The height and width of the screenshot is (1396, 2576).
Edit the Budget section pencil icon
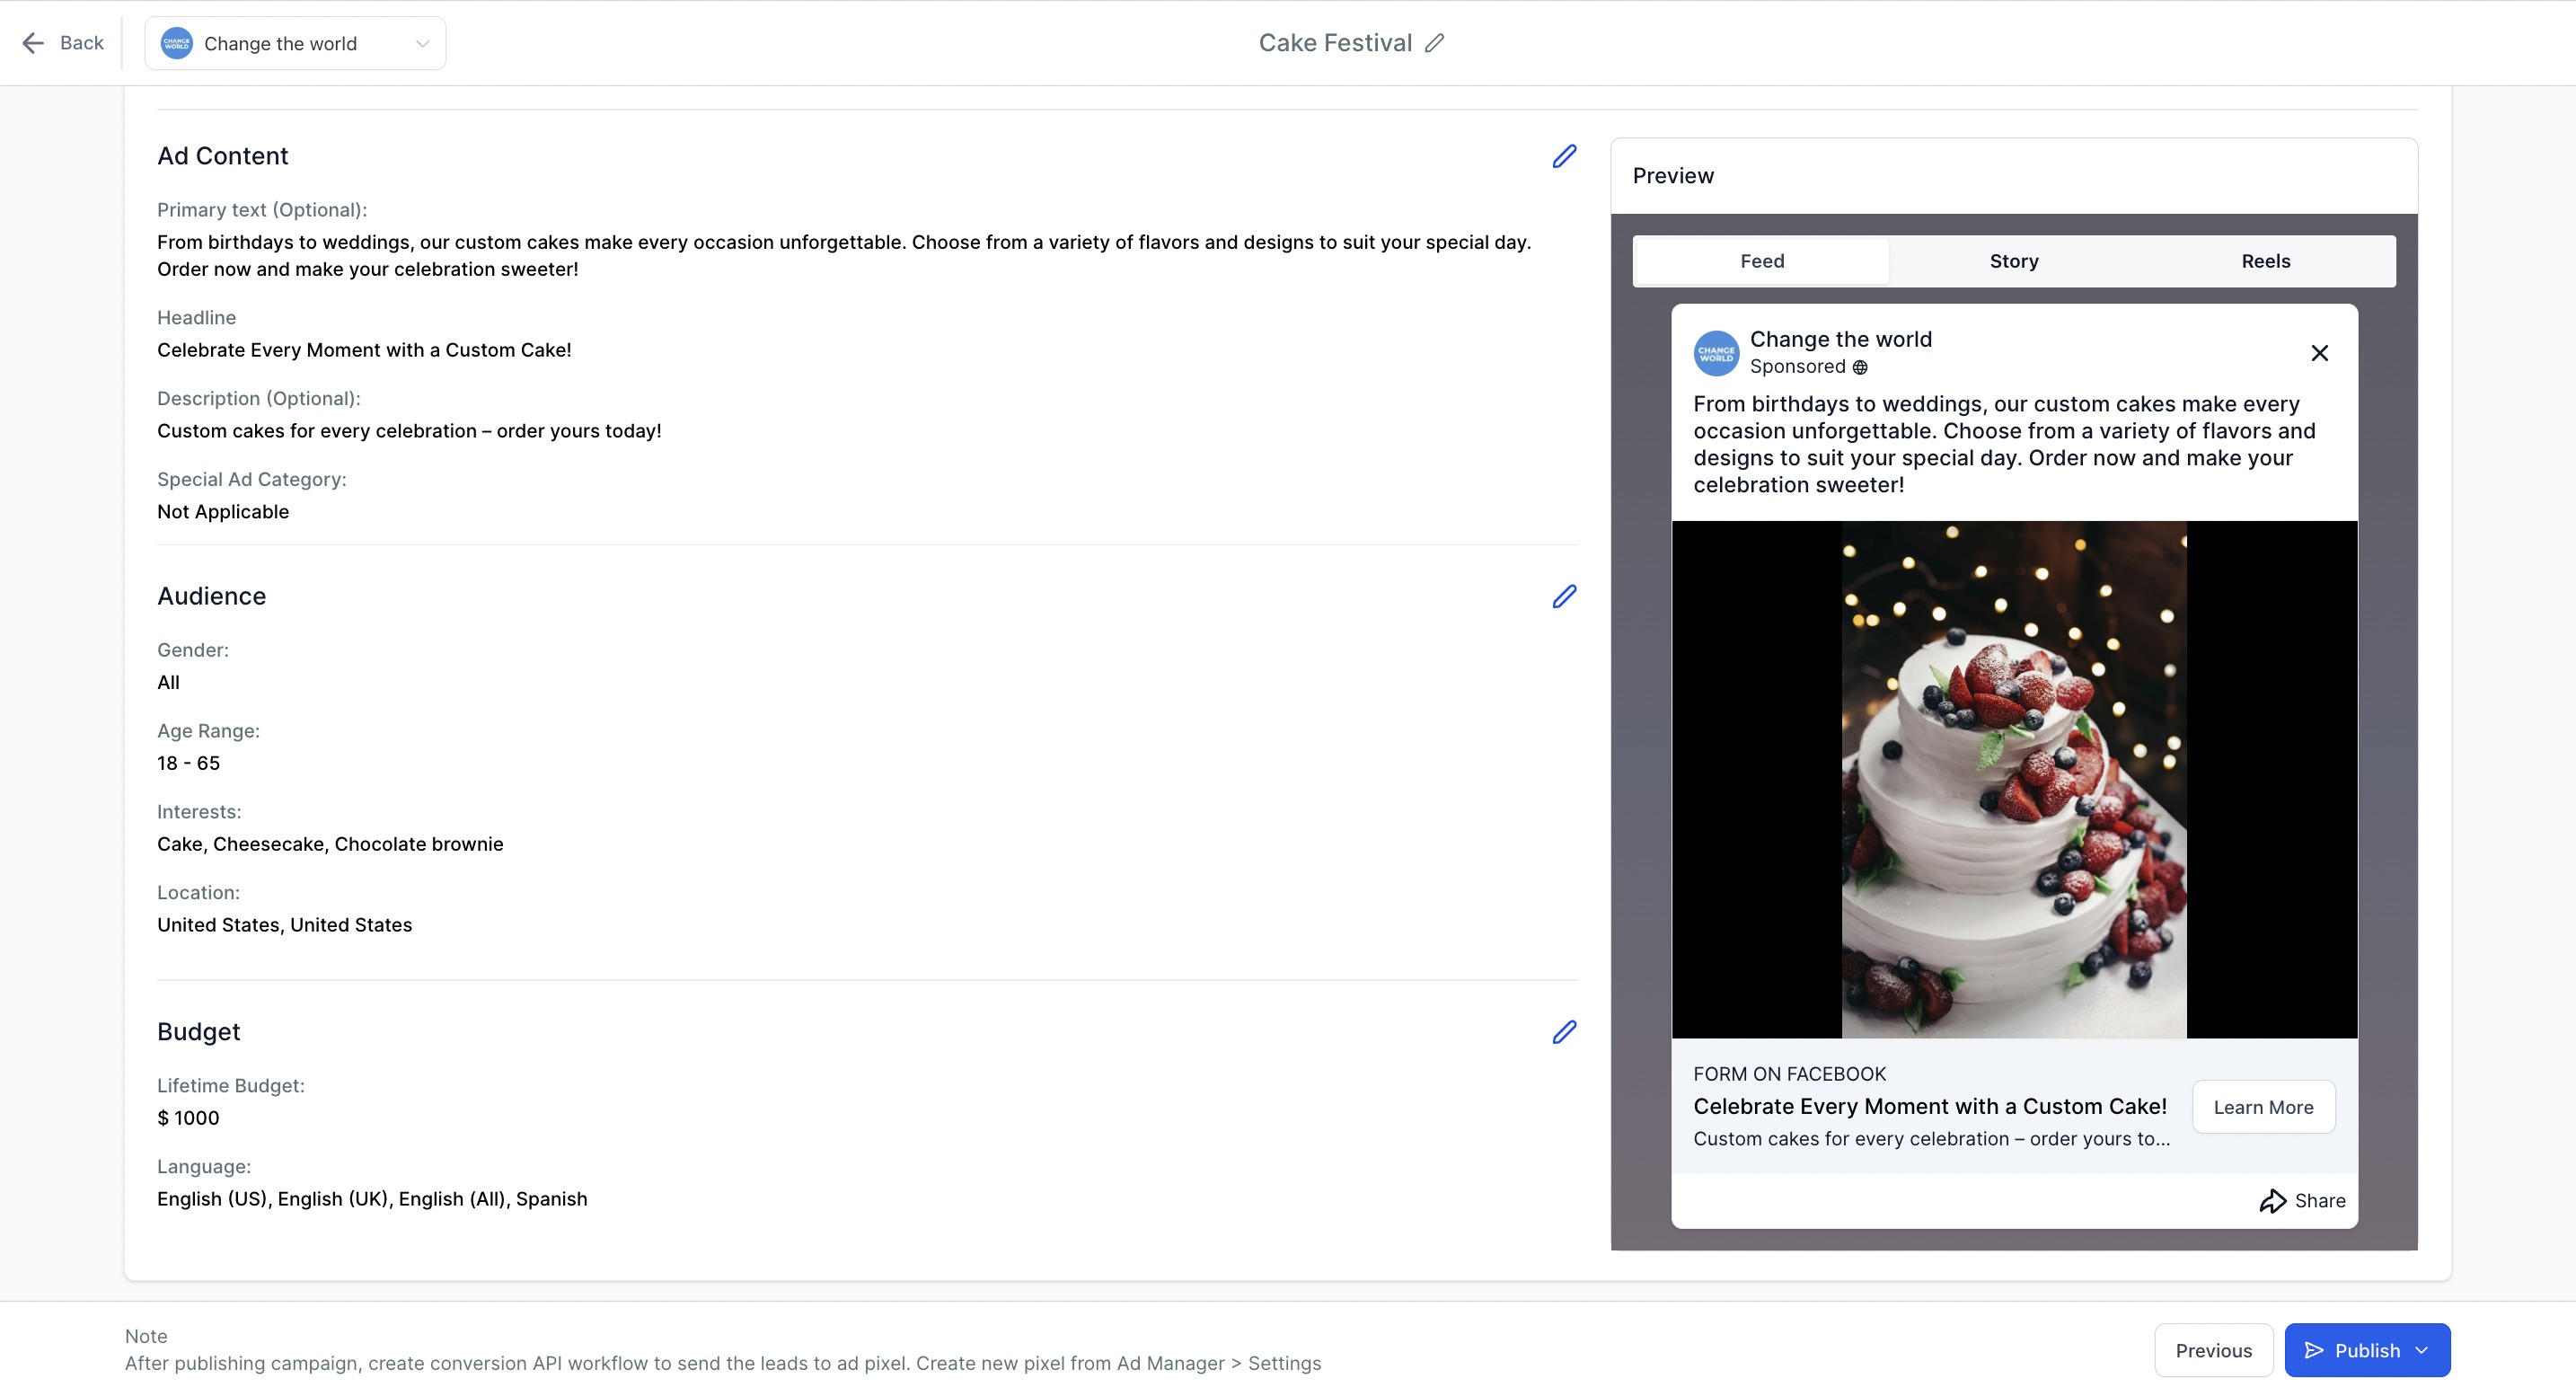click(x=1564, y=1032)
